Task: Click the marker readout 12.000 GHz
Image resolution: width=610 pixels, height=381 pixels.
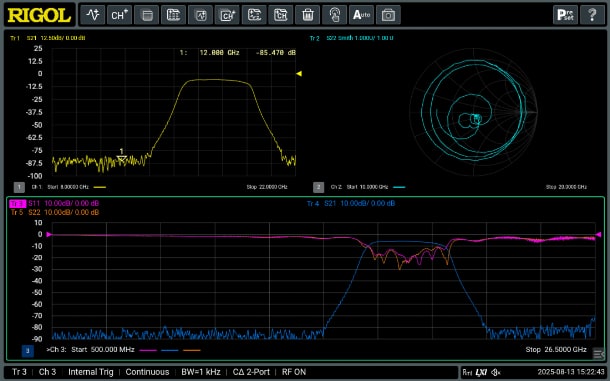Action: coord(219,53)
